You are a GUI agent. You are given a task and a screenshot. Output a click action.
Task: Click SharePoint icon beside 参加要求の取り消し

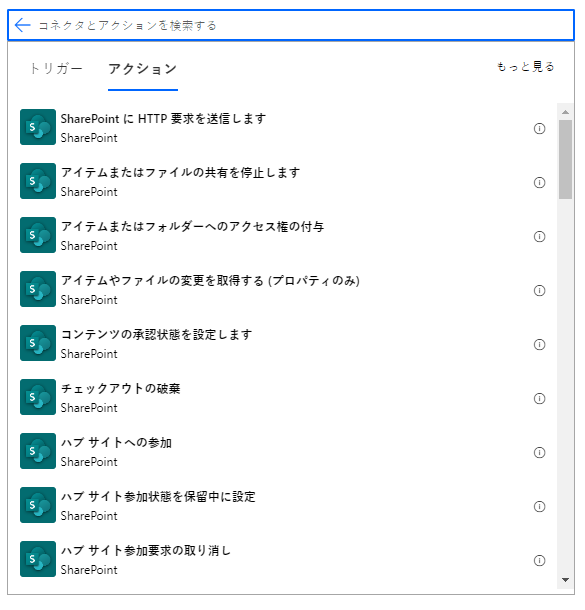pos(38,560)
